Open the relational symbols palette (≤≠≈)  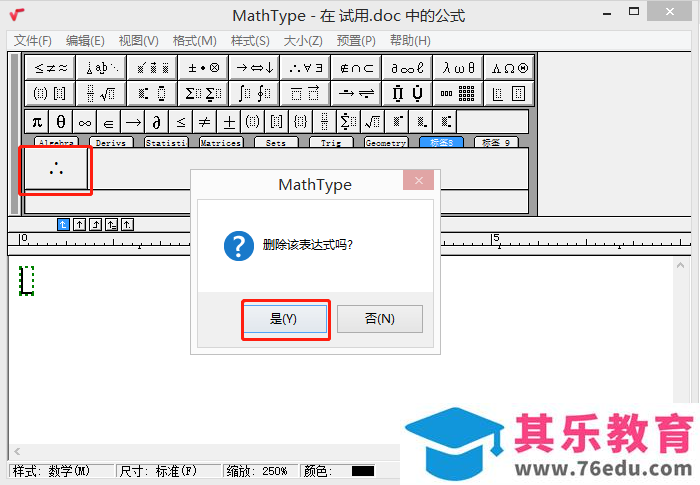[x=50, y=68]
